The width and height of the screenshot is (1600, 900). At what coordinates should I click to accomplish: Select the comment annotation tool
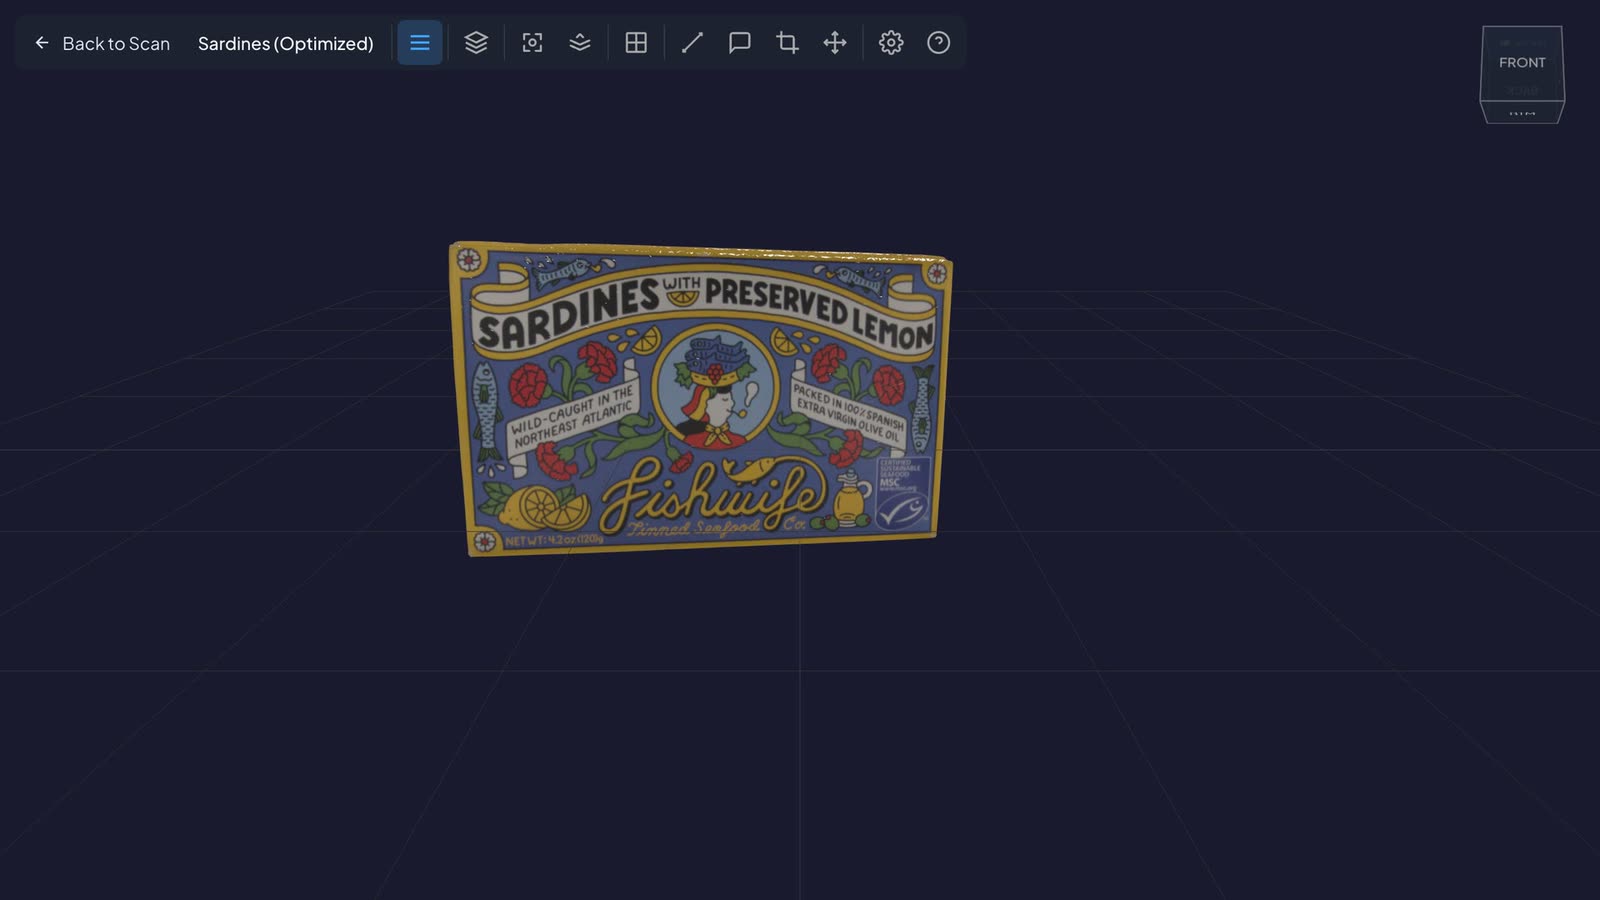(740, 43)
